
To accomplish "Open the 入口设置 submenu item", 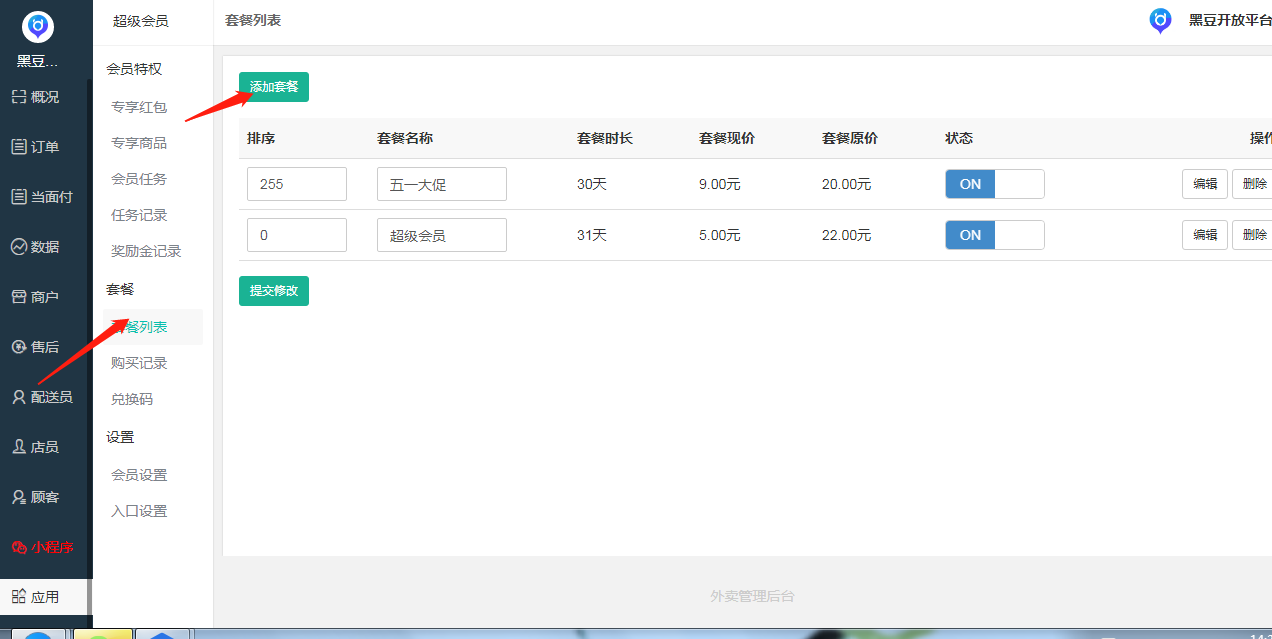I will click(139, 511).
